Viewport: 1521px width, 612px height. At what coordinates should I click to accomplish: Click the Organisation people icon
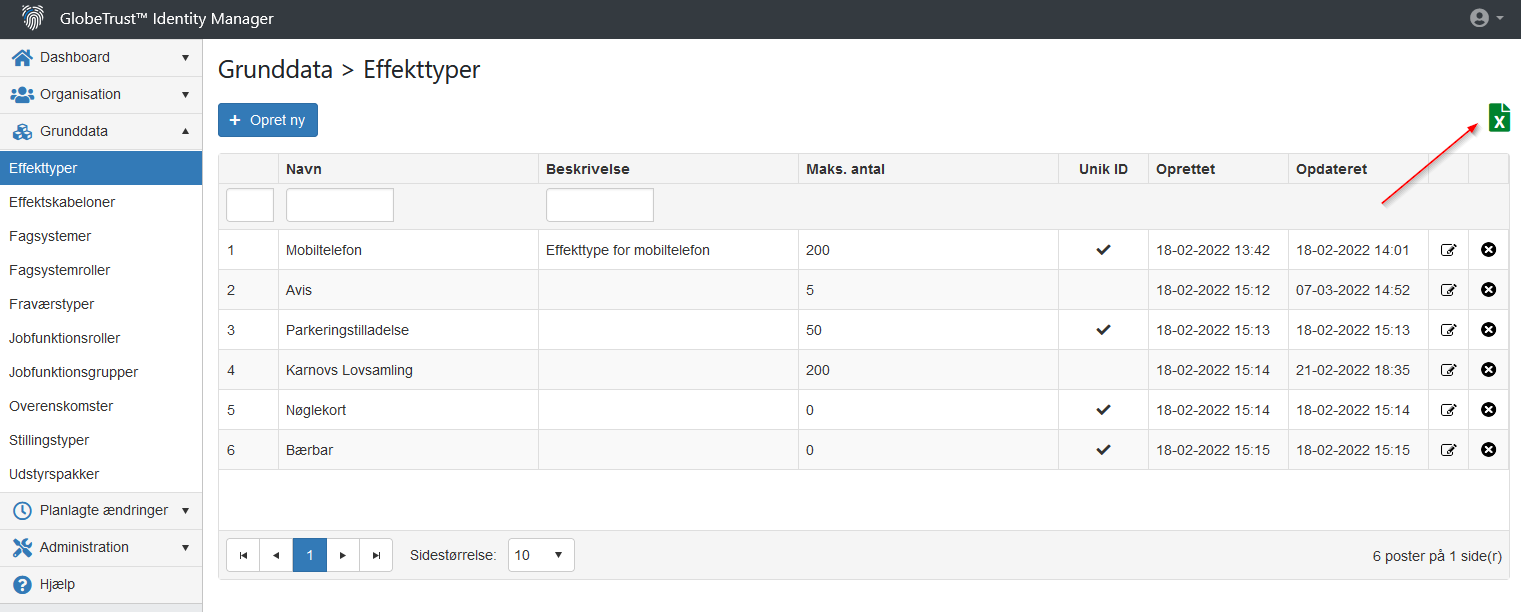tap(22, 94)
